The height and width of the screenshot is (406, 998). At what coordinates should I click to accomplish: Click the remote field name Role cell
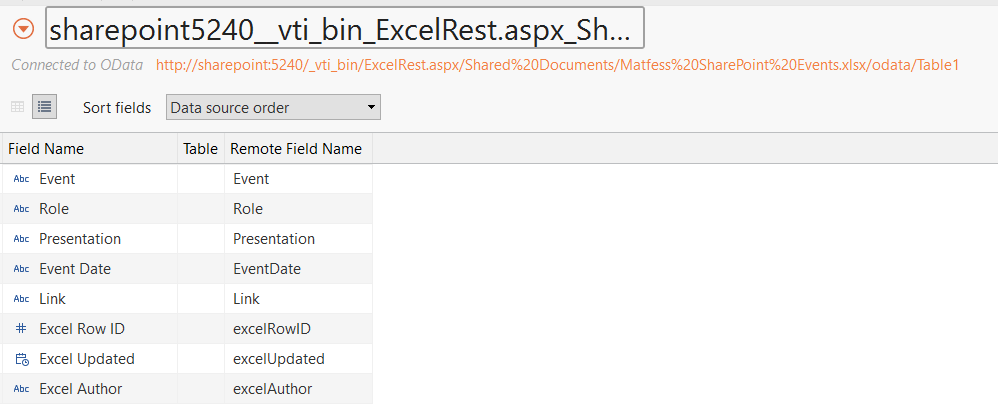(299, 209)
